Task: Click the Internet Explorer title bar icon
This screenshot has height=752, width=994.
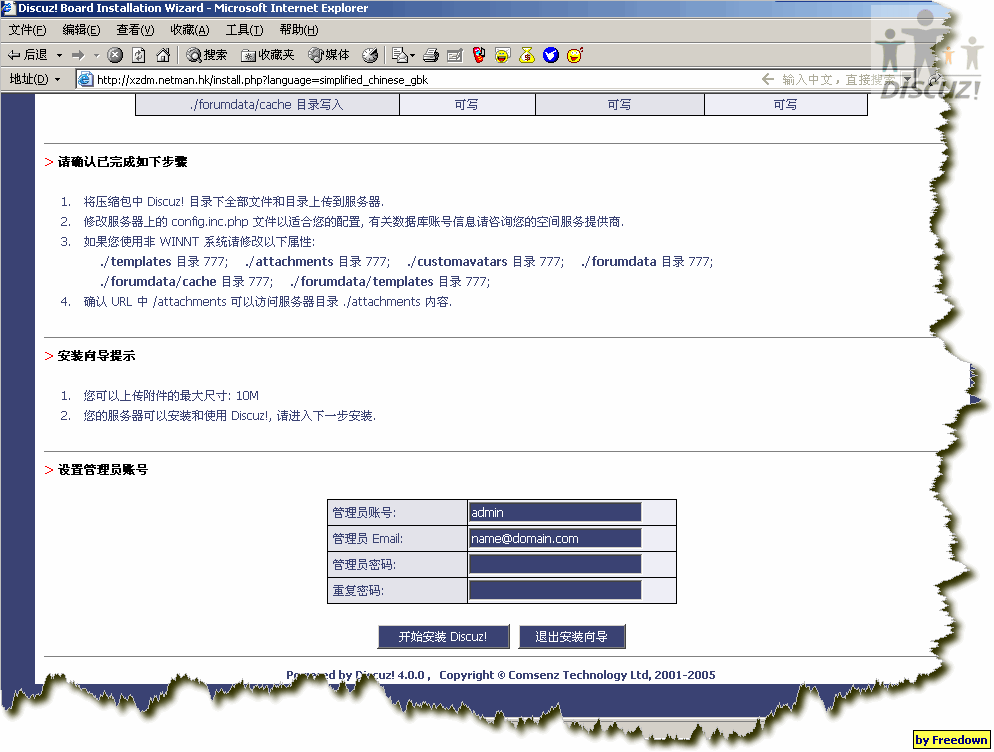Action: 8,8
